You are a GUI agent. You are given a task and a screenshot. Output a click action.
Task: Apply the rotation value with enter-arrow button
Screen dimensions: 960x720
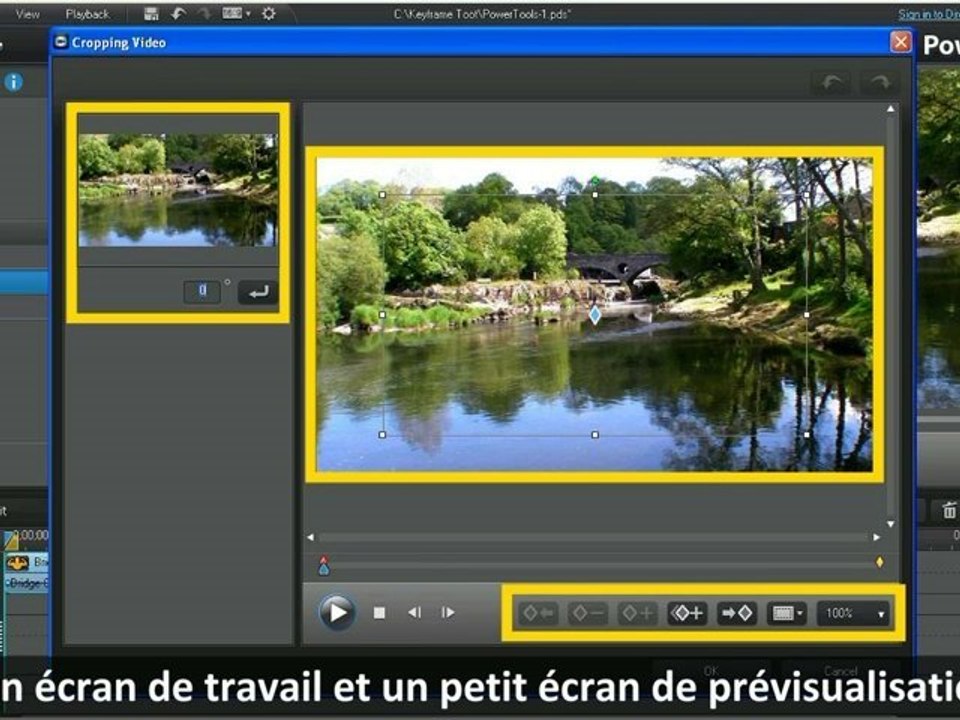(258, 292)
